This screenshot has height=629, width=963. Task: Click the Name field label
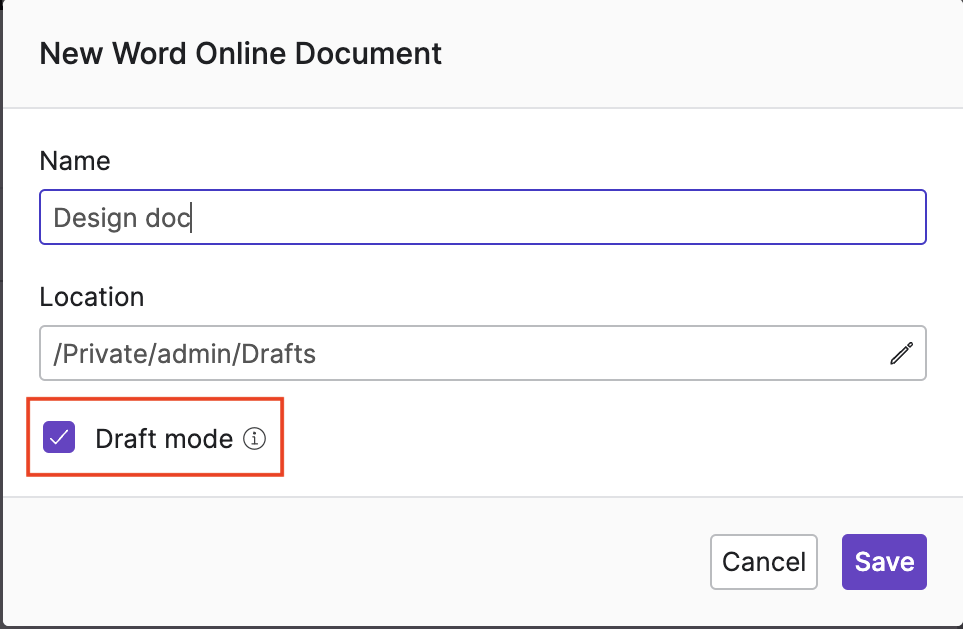coord(75,161)
